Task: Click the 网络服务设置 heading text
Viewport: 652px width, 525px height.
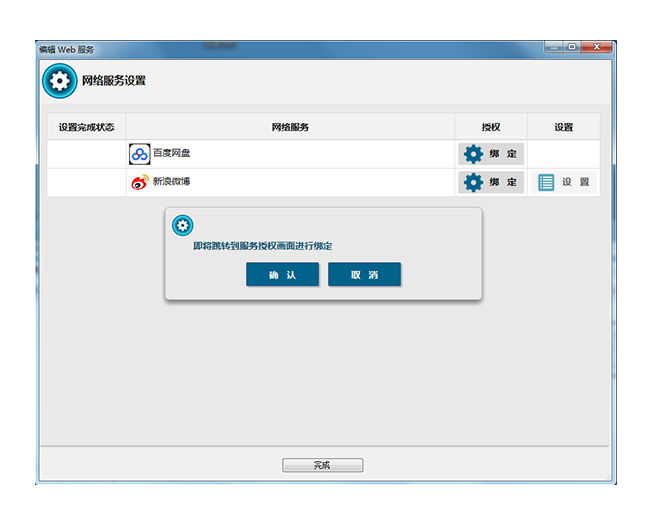Action: pos(114,81)
